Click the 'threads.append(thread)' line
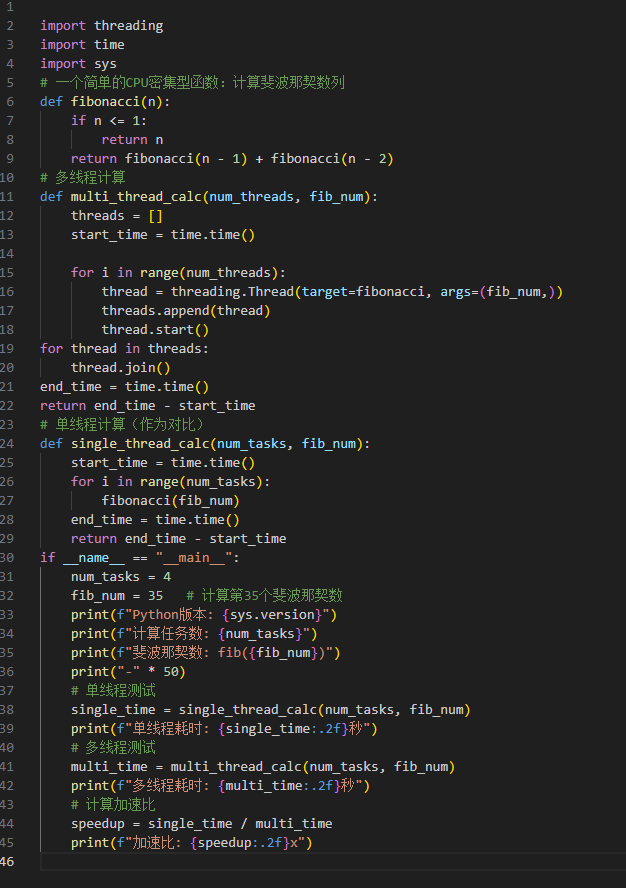Image resolution: width=626 pixels, height=888 pixels. click(186, 310)
